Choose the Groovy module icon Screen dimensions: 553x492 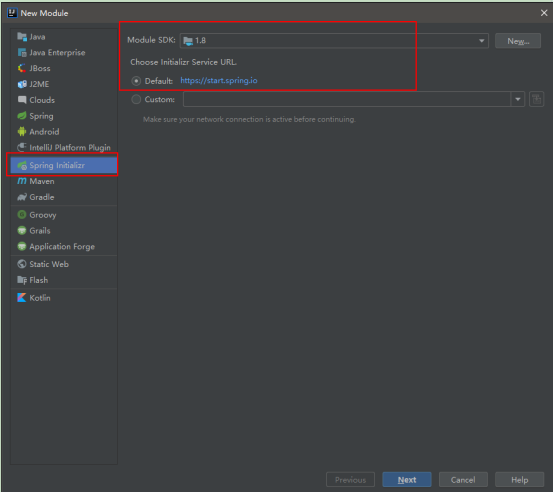pyautogui.click(x=22, y=214)
